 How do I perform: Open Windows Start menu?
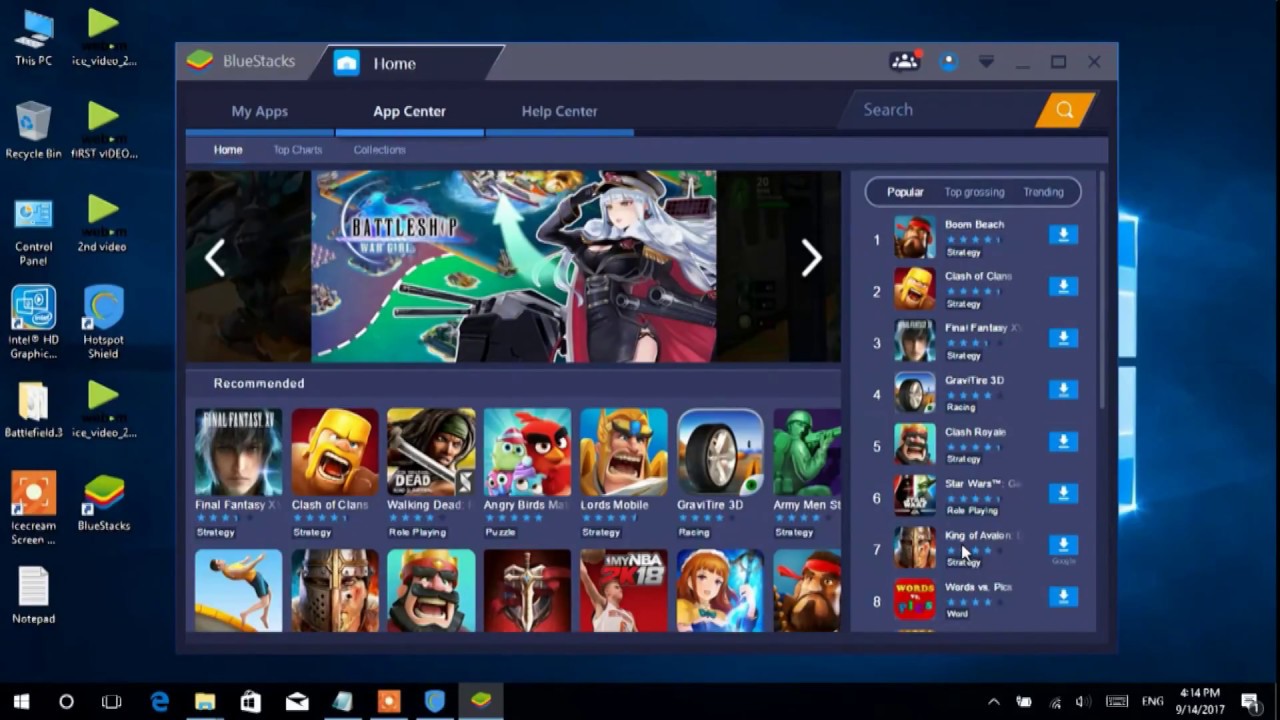pos(21,702)
